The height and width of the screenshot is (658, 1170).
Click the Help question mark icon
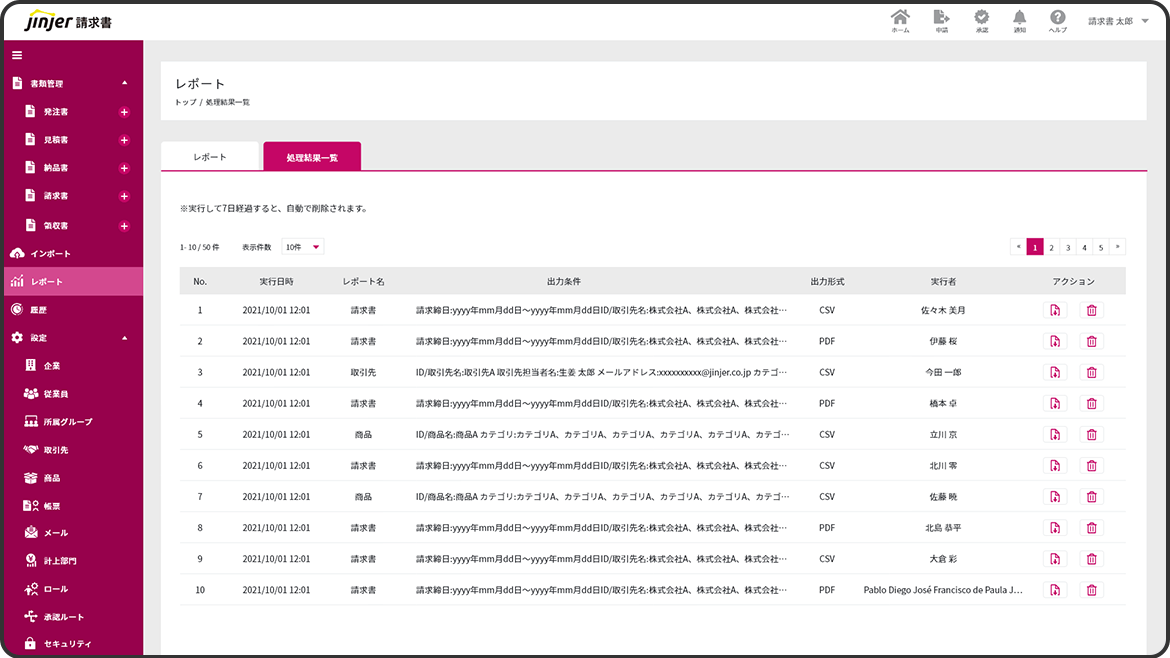(x=1057, y=20)
